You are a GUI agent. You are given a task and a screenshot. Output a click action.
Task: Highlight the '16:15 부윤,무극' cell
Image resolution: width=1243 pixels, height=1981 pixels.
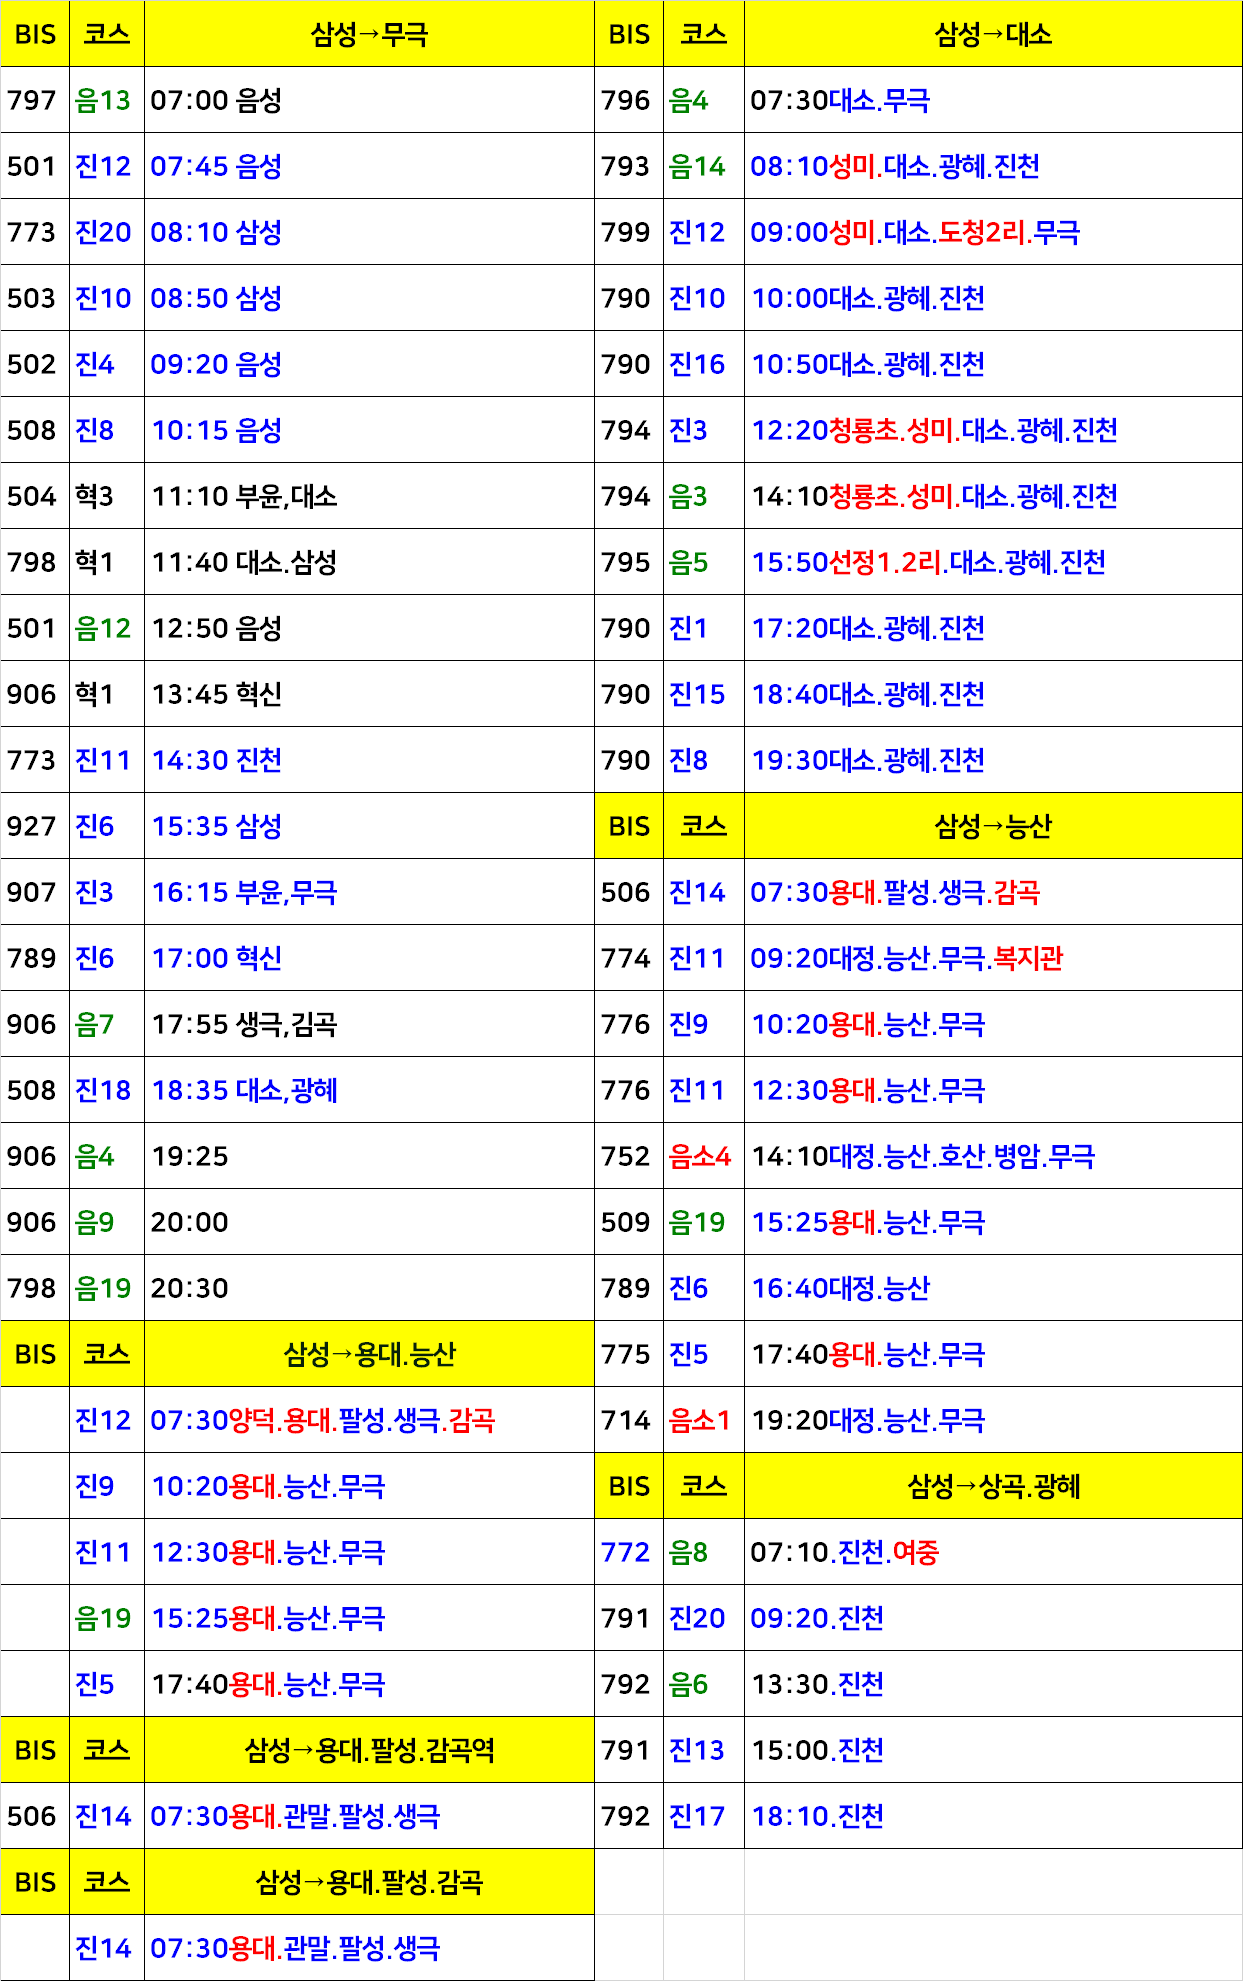[x=369, y=892]
